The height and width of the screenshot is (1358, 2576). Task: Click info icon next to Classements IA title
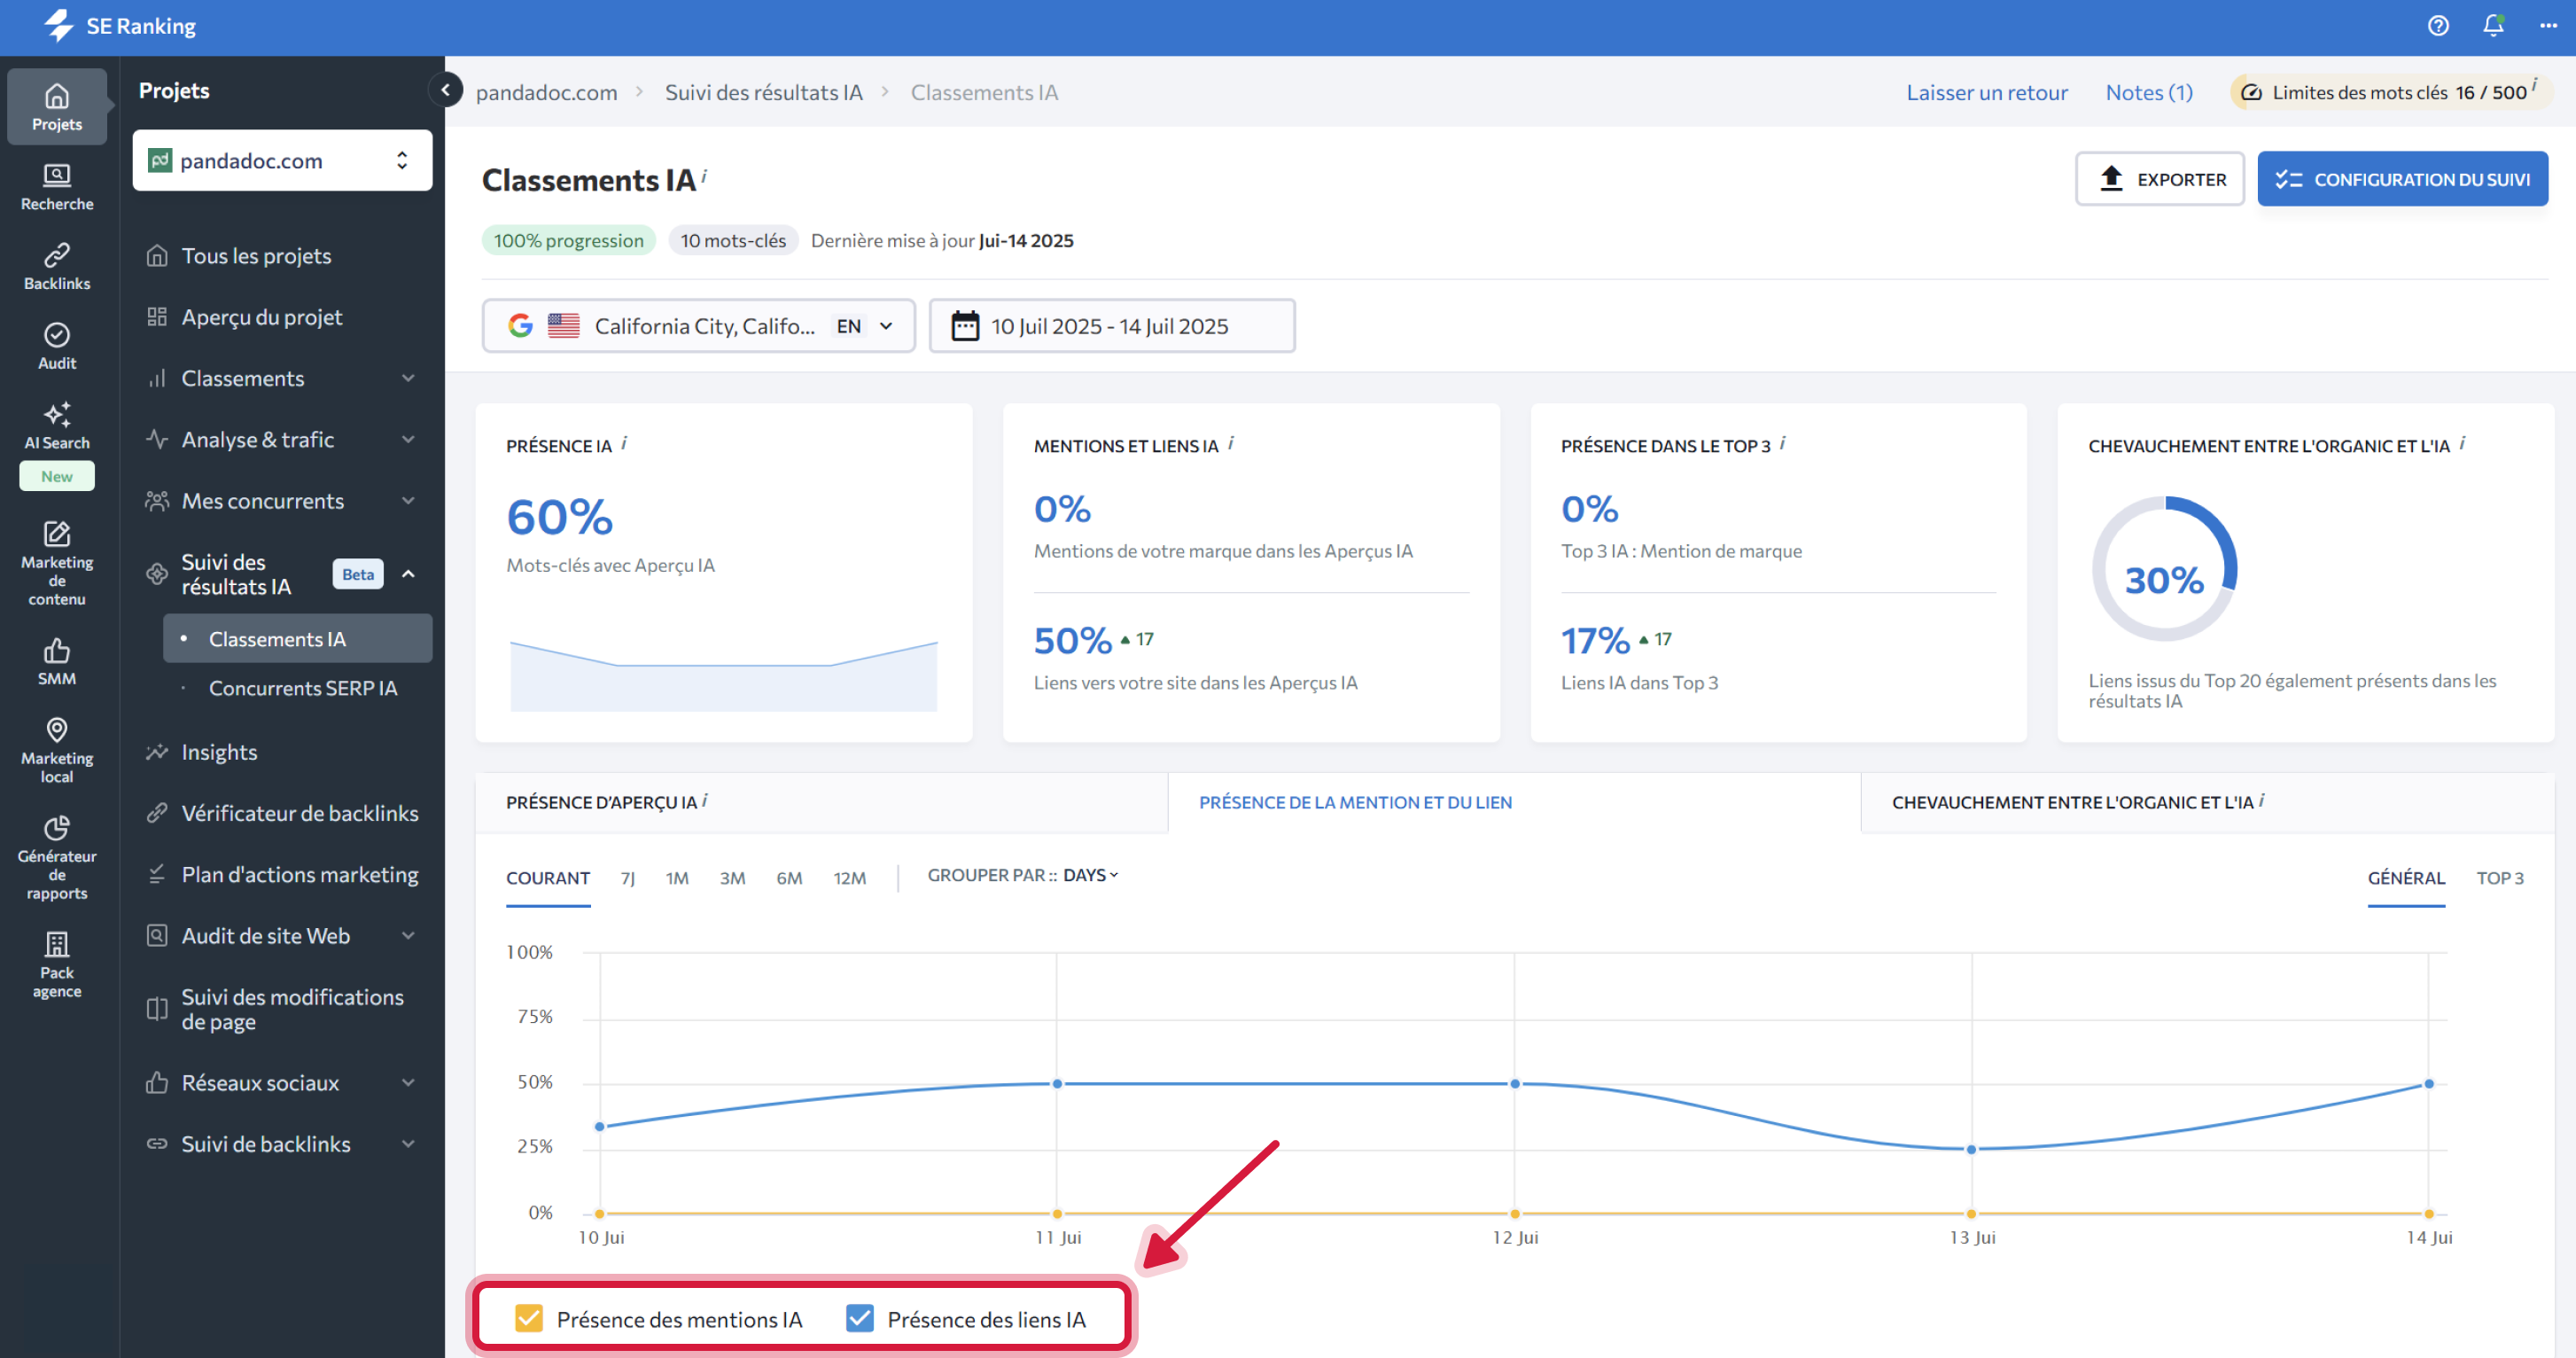tap(704, 176)
